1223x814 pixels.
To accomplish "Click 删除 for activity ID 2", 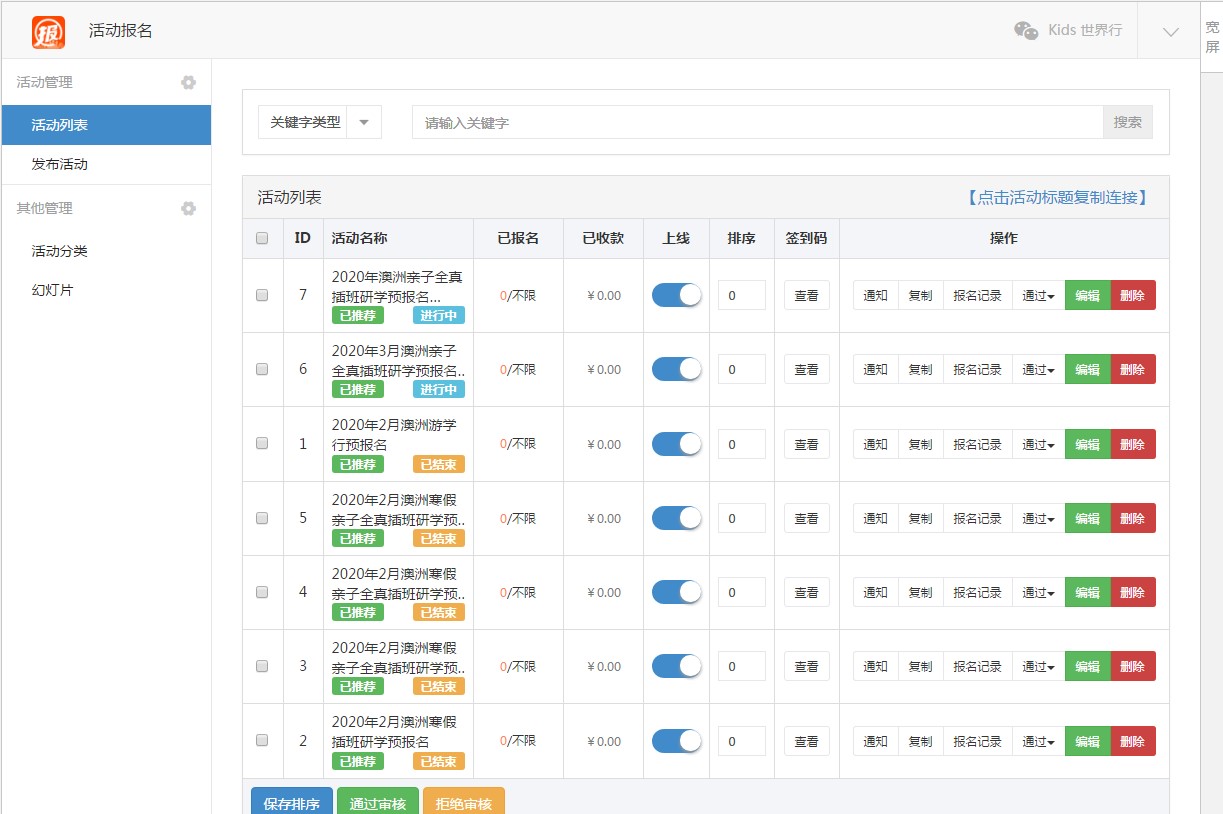I will point(1133,741).
